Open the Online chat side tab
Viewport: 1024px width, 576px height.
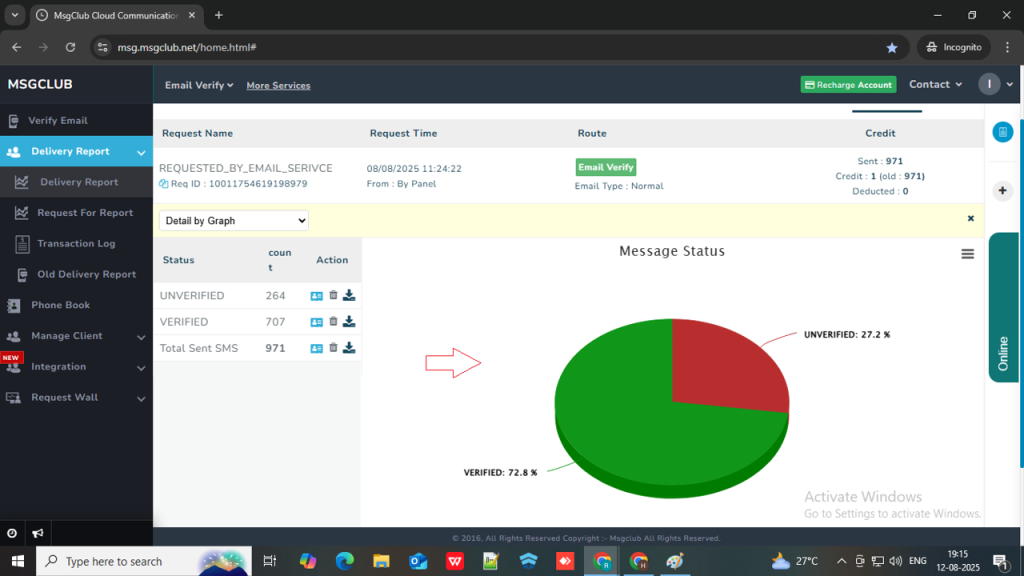[x=1004, y=307]
